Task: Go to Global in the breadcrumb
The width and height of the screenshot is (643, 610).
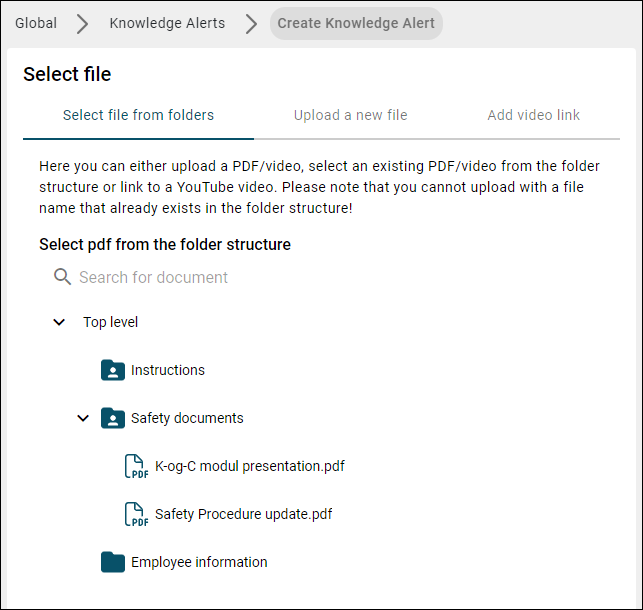Action: (36, 23)
